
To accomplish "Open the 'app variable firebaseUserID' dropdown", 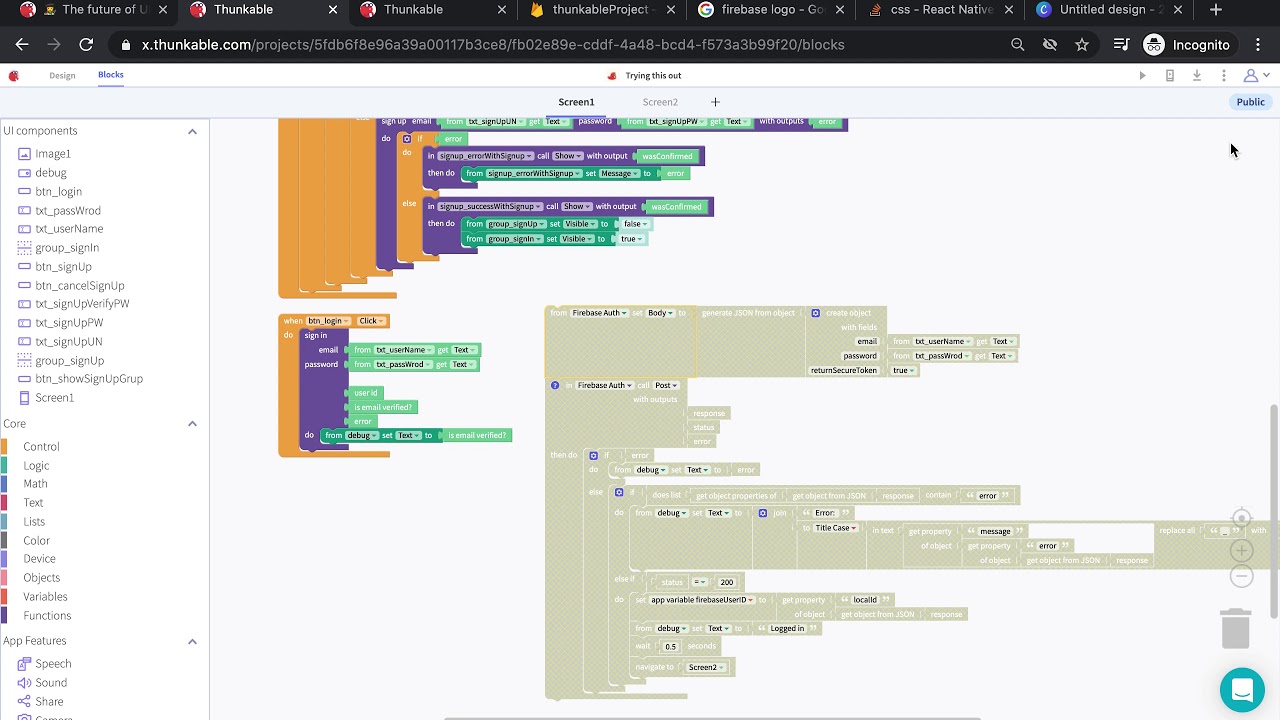I will pos(702,600).
